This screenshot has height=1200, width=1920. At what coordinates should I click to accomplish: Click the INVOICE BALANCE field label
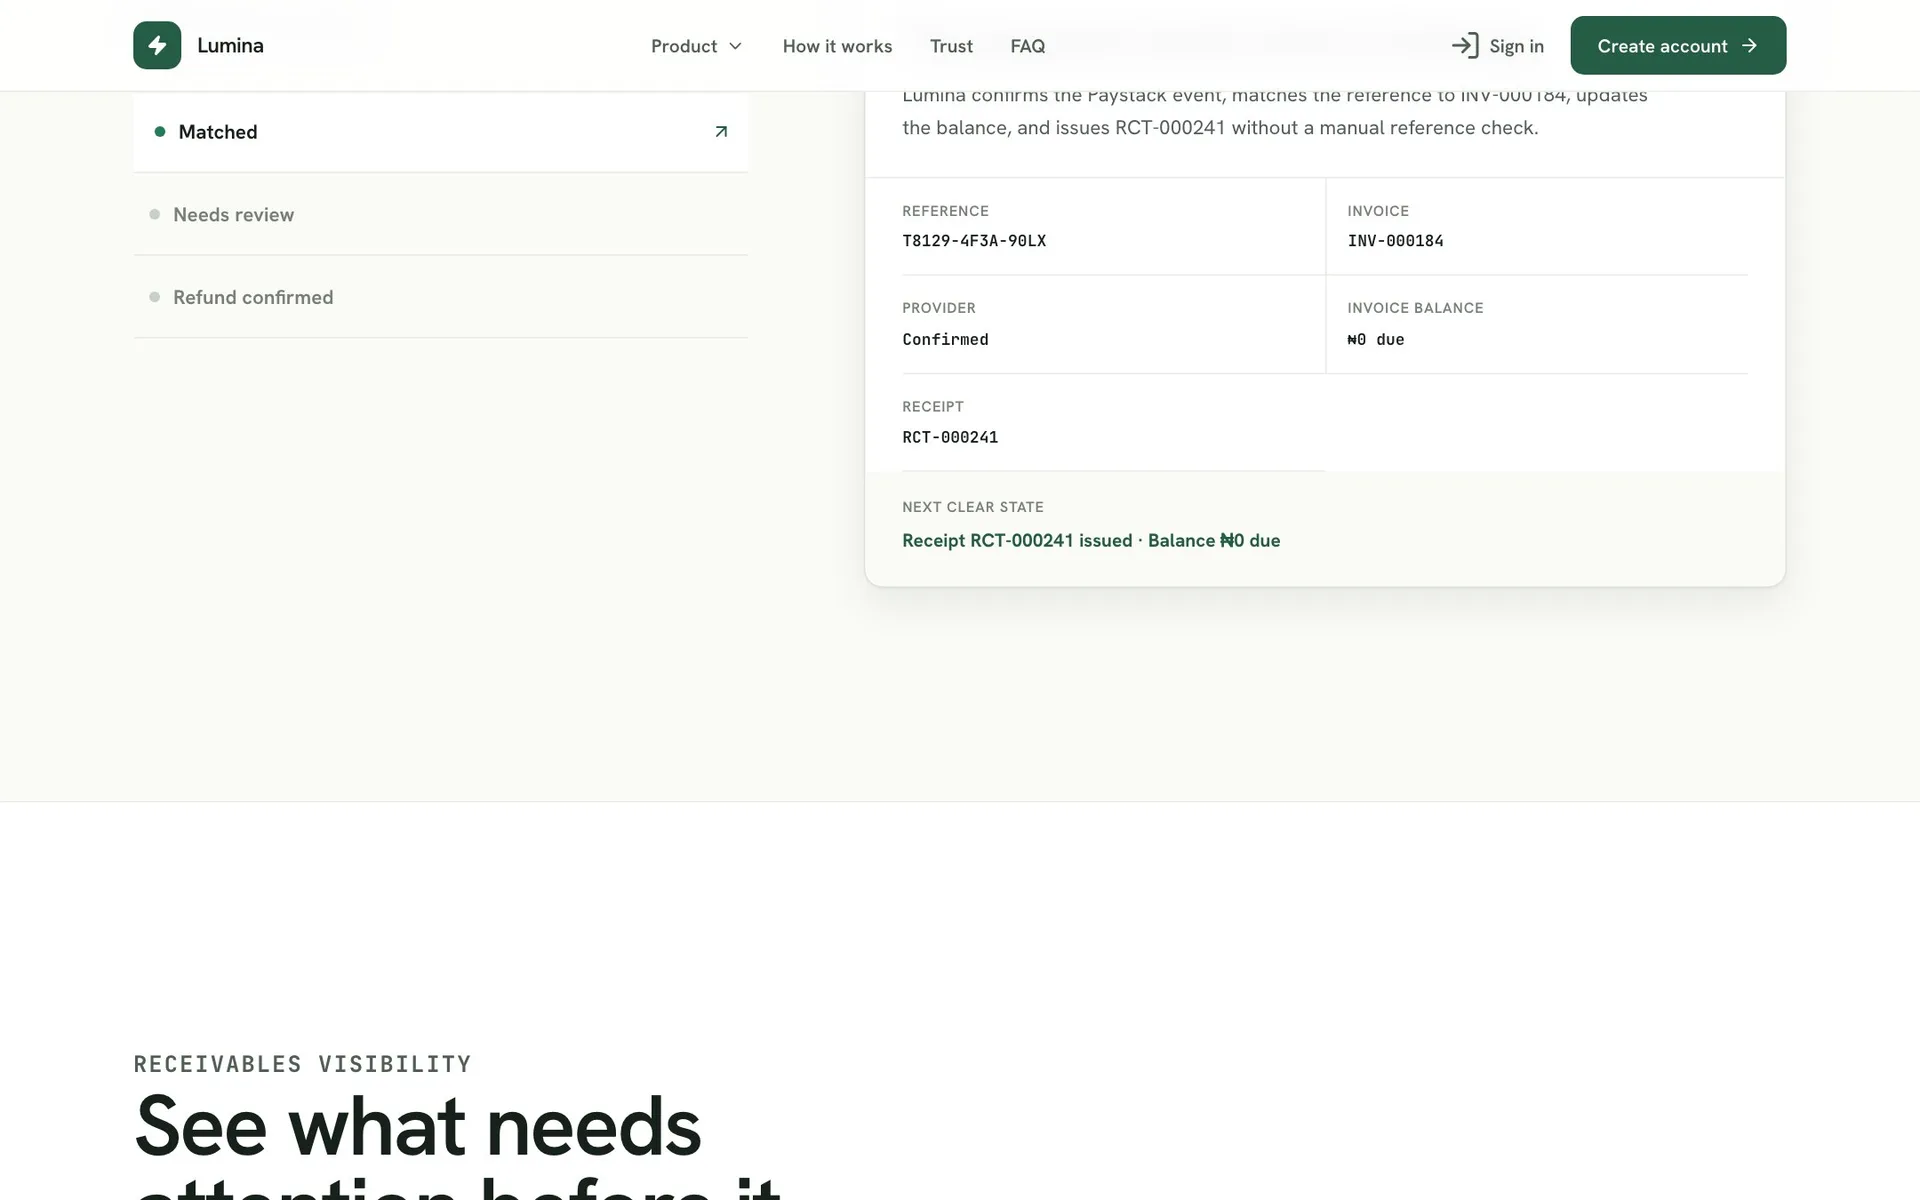[x=1415, y=308]
